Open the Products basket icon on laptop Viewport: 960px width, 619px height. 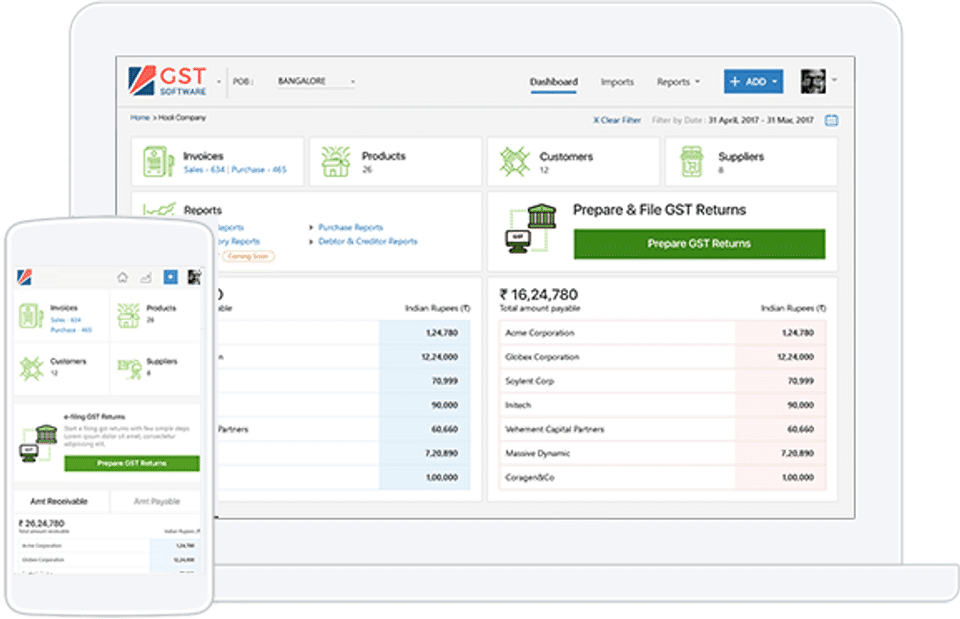[336, 162]
